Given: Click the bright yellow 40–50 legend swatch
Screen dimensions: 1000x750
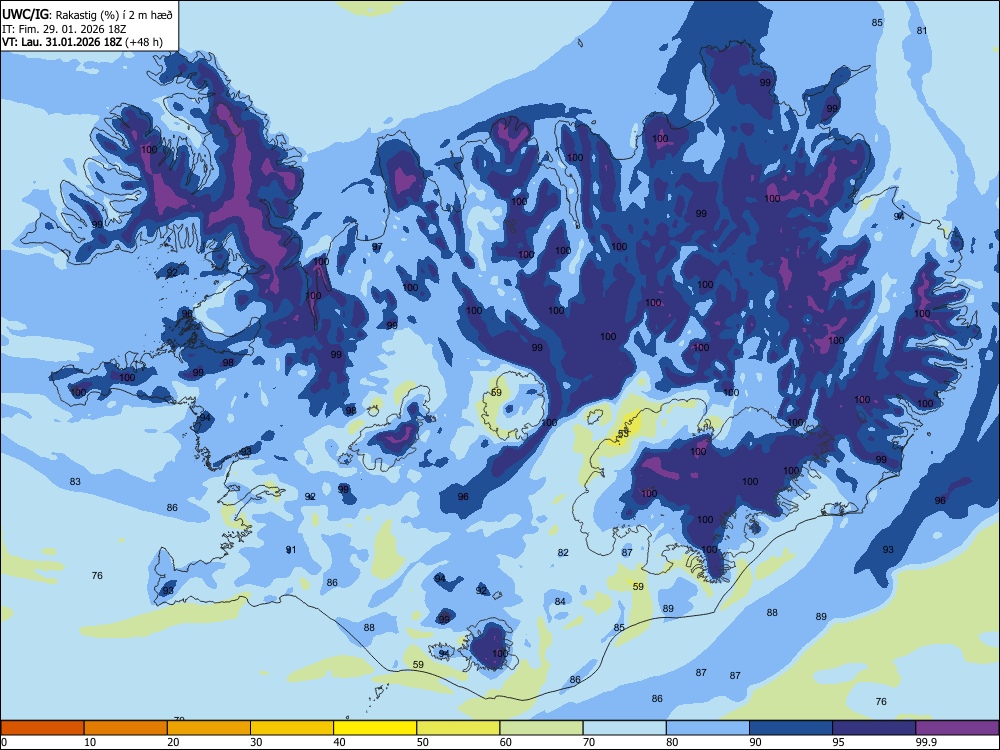Looking at the screenshot, I should tap(375, 728).
